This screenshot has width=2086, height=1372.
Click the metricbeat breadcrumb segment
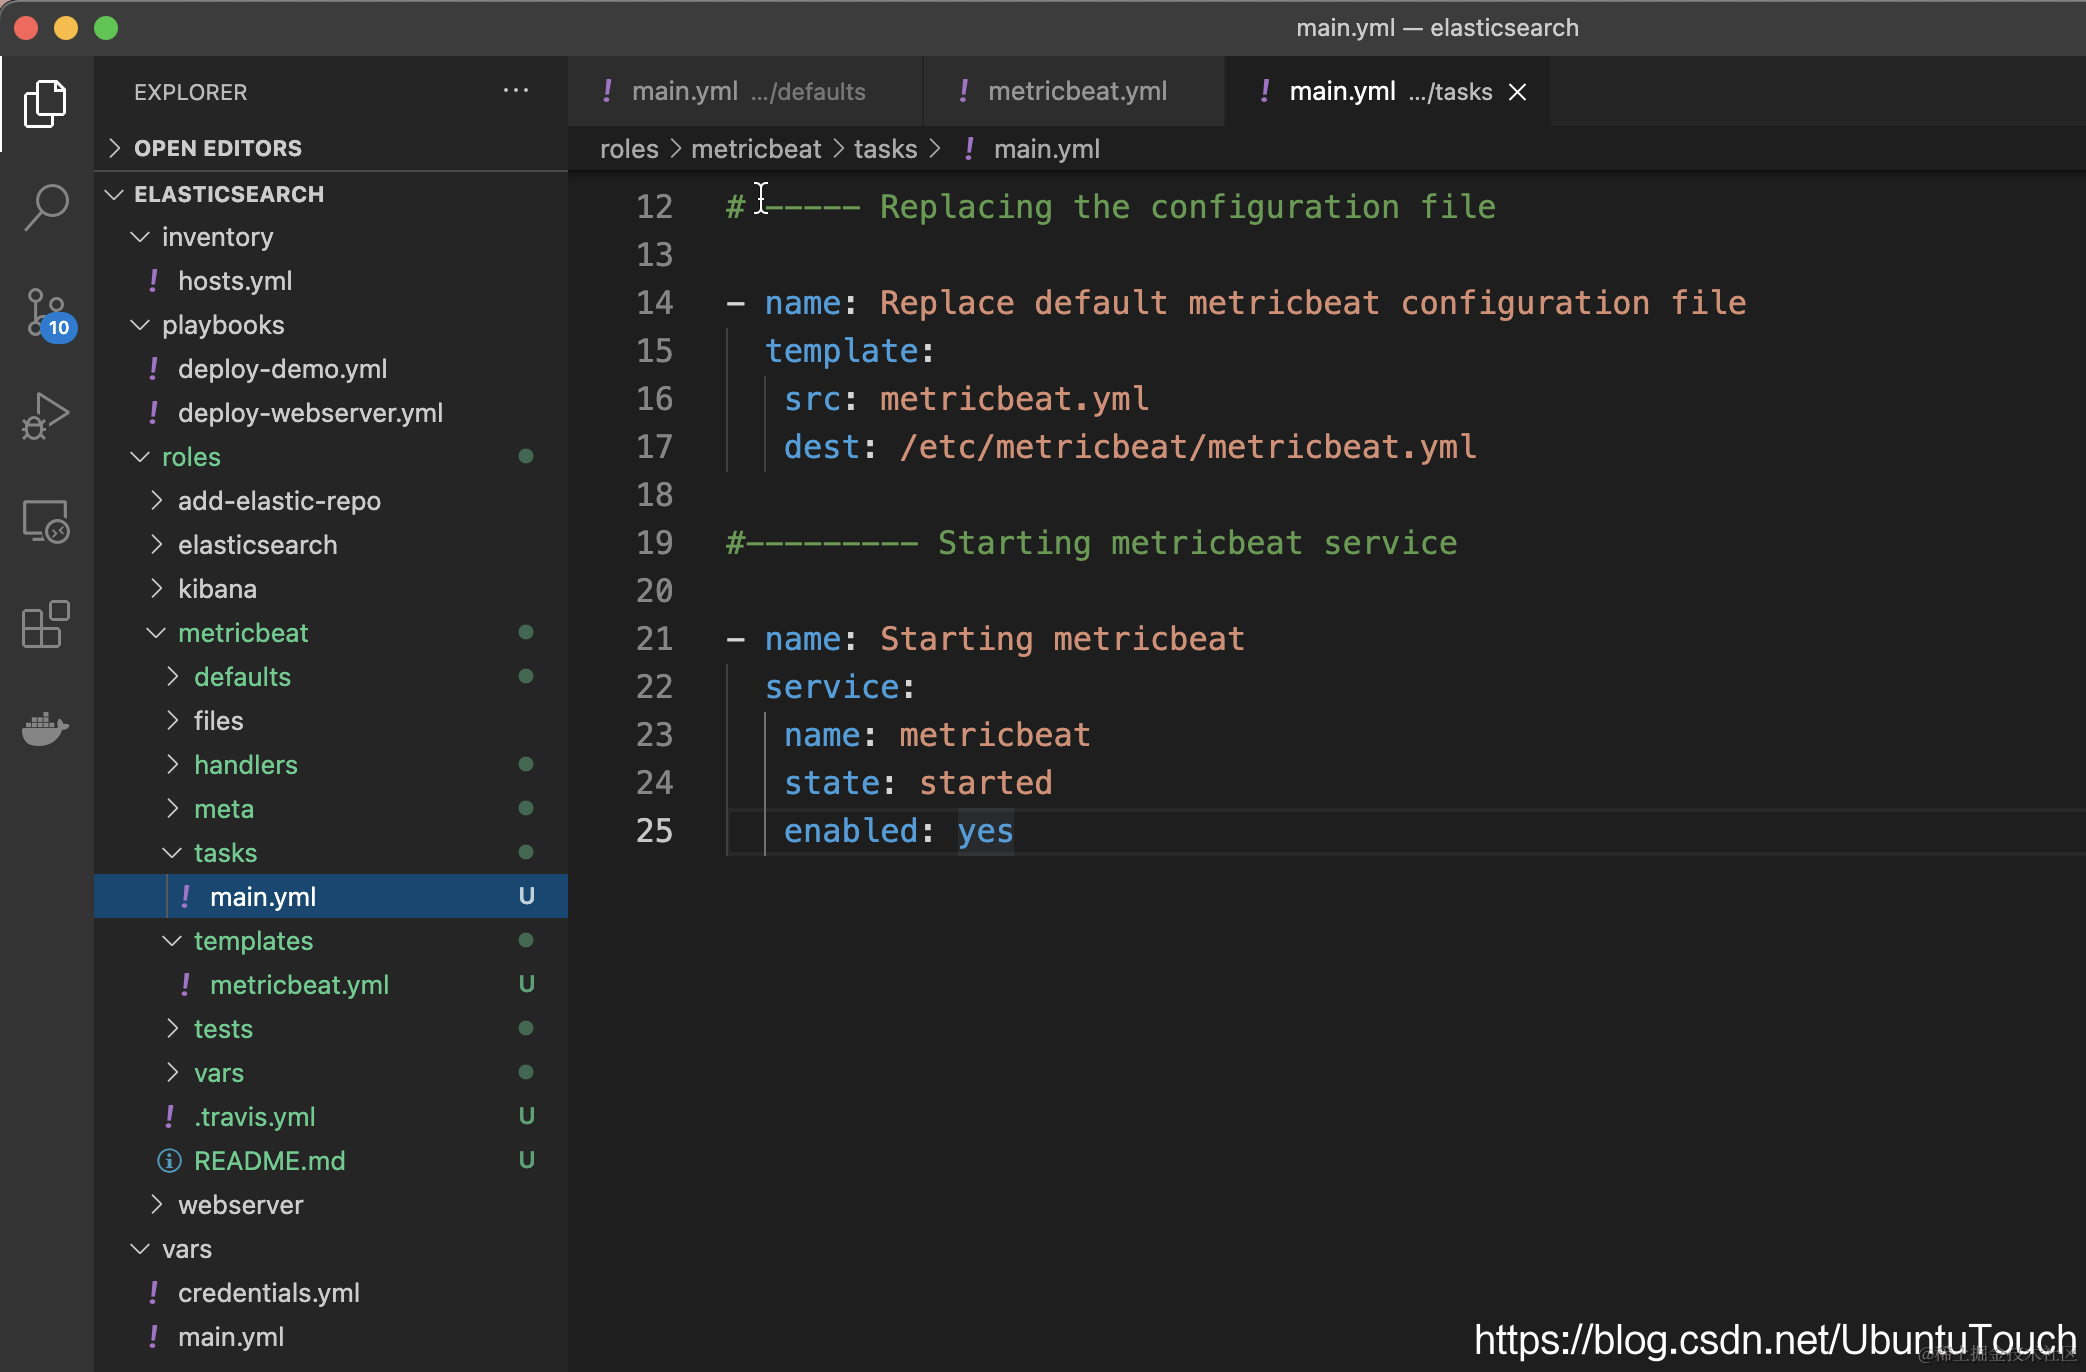click(x=755, y=149)
